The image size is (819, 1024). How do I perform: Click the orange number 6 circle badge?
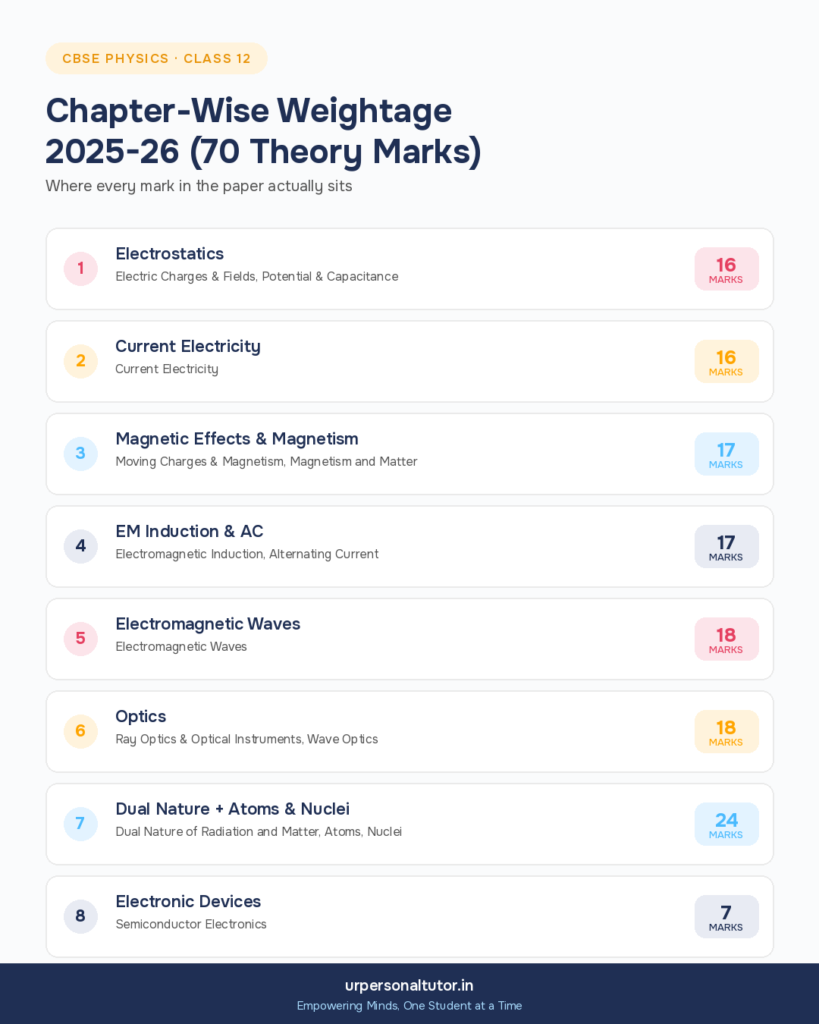point(80,731)
